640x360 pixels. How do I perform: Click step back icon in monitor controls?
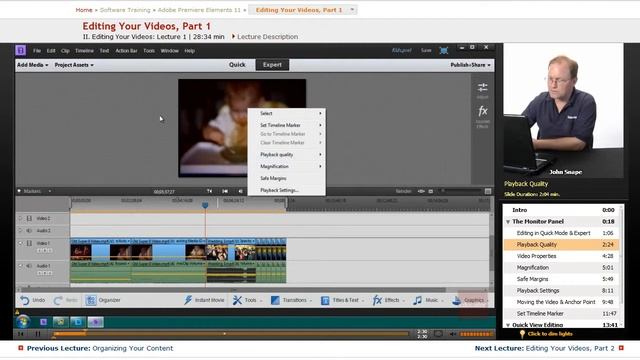240,191
